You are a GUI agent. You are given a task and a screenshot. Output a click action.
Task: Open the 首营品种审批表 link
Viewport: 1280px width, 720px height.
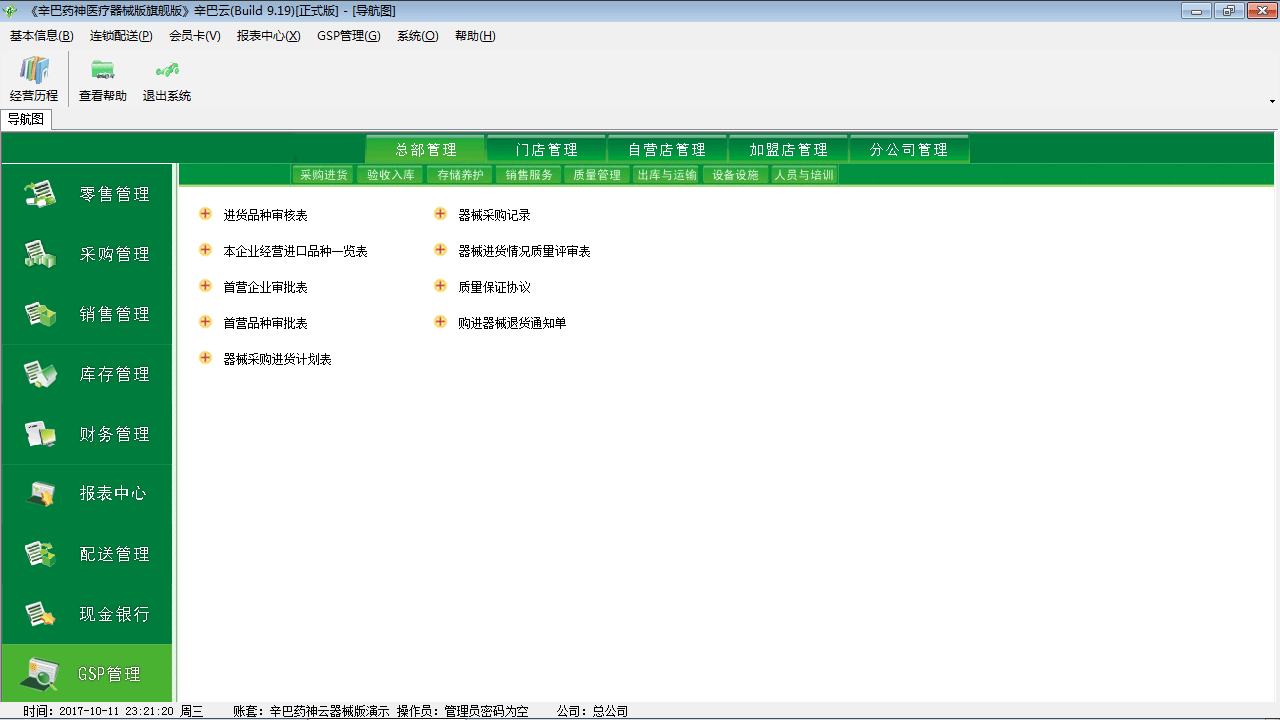(266, 323)
